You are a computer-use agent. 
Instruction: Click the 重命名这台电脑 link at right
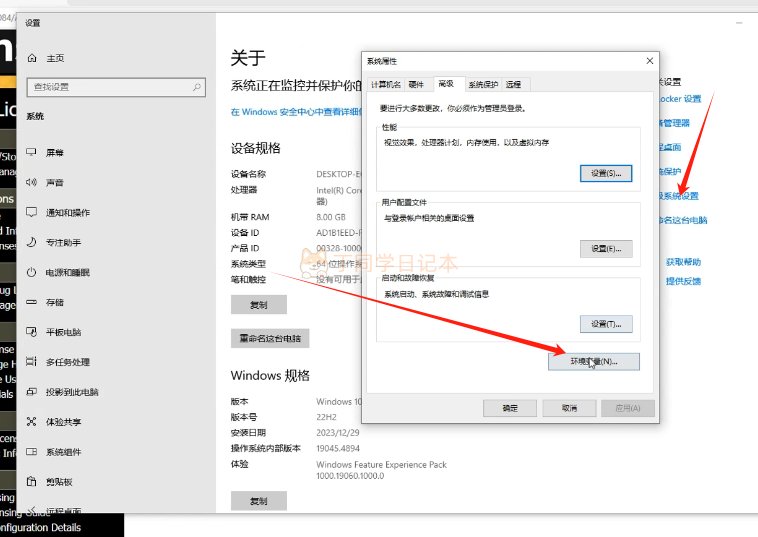coord(683,220)
